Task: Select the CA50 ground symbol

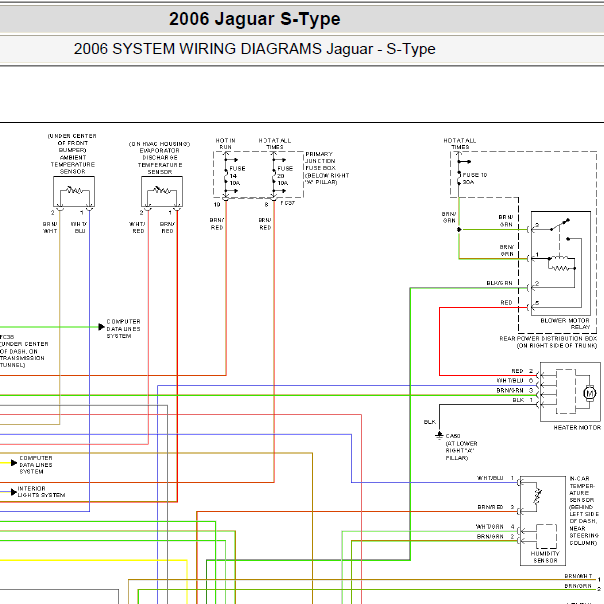Action: 439,436
